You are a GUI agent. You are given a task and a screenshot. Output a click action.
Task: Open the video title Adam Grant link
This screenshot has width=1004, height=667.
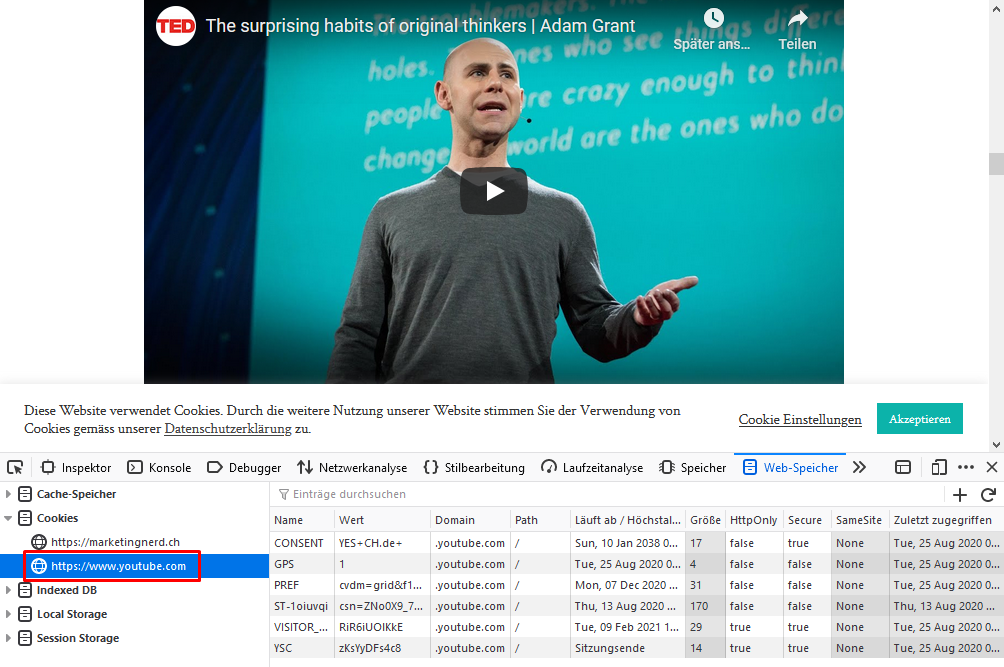pyautogui.click(x=420, y=26)
